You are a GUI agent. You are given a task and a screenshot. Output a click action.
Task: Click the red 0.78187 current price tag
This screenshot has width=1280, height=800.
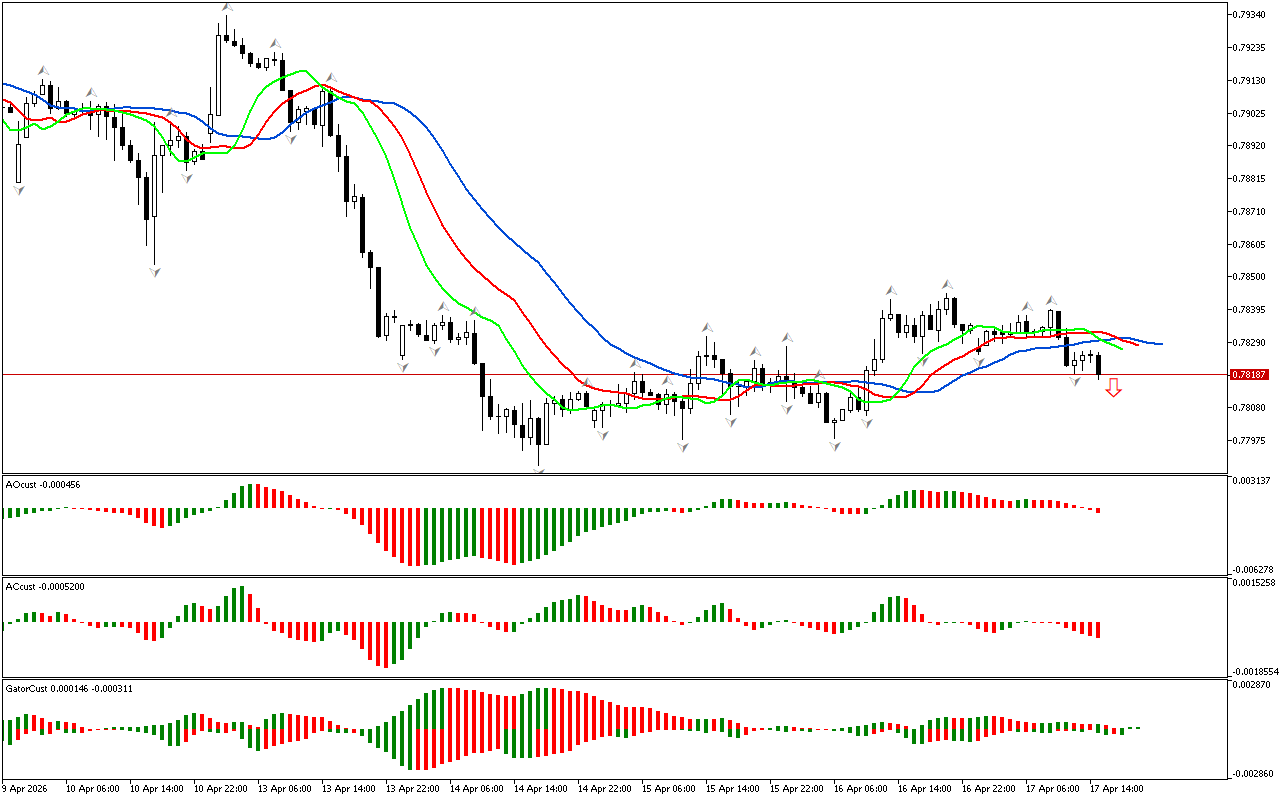(1250, 374)
